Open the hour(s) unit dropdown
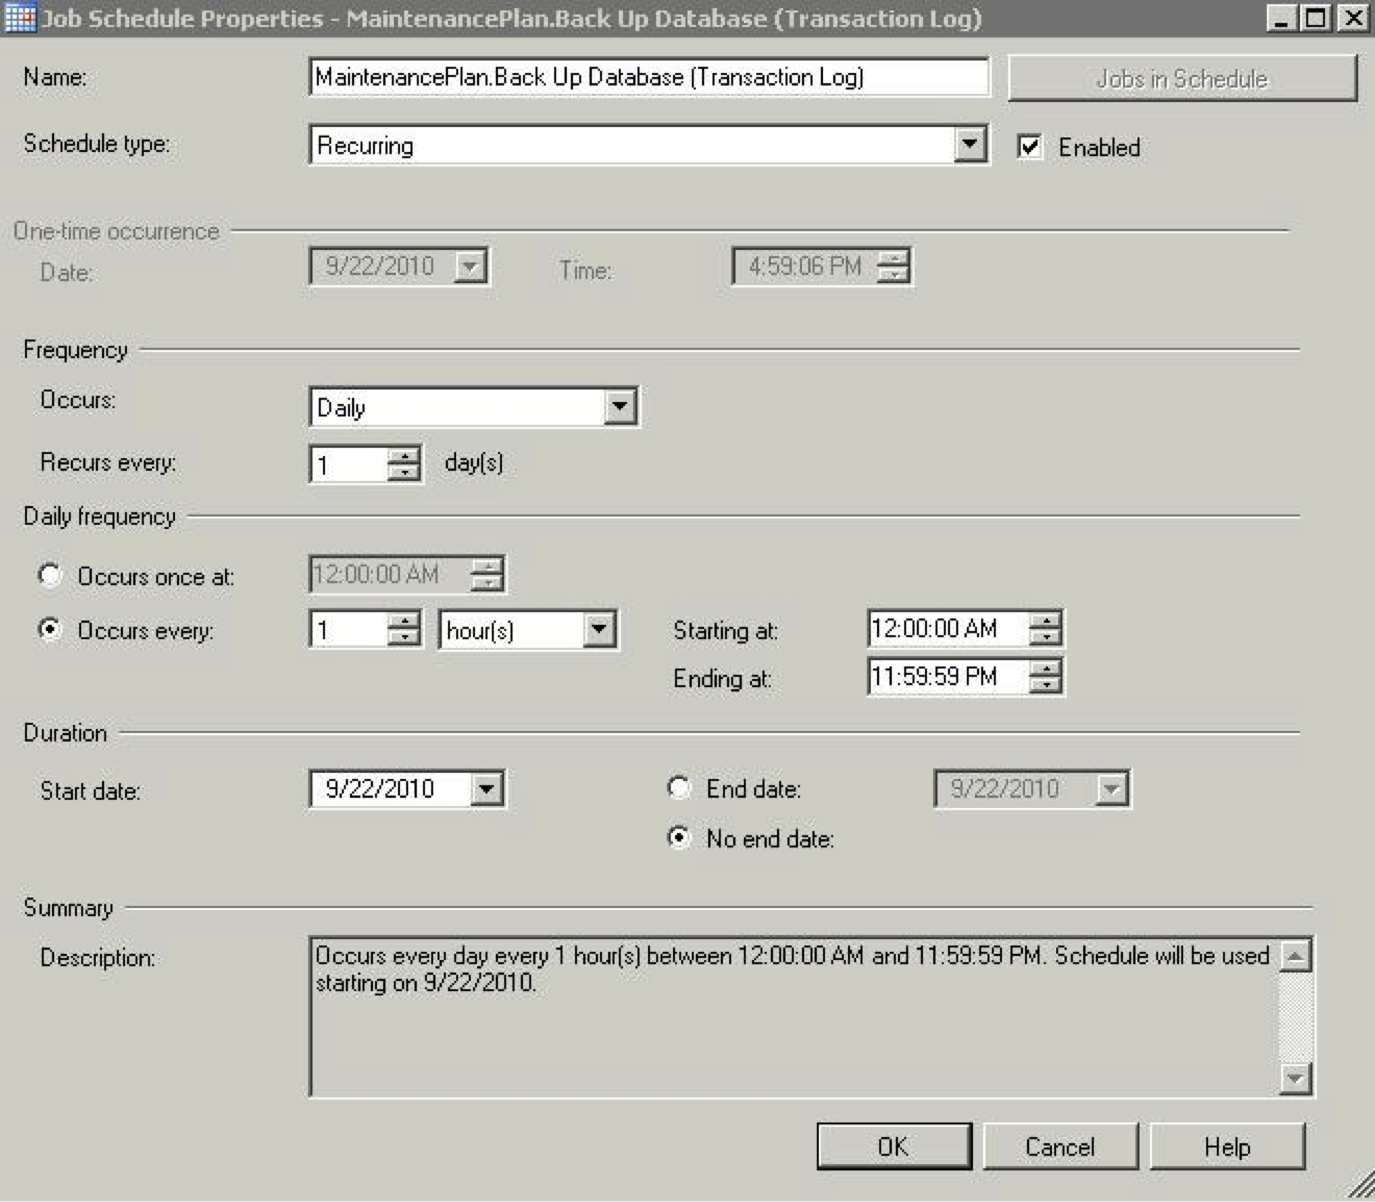Screen dimensions: 1375x1202 pyautogui.click(x=599, y=630)
